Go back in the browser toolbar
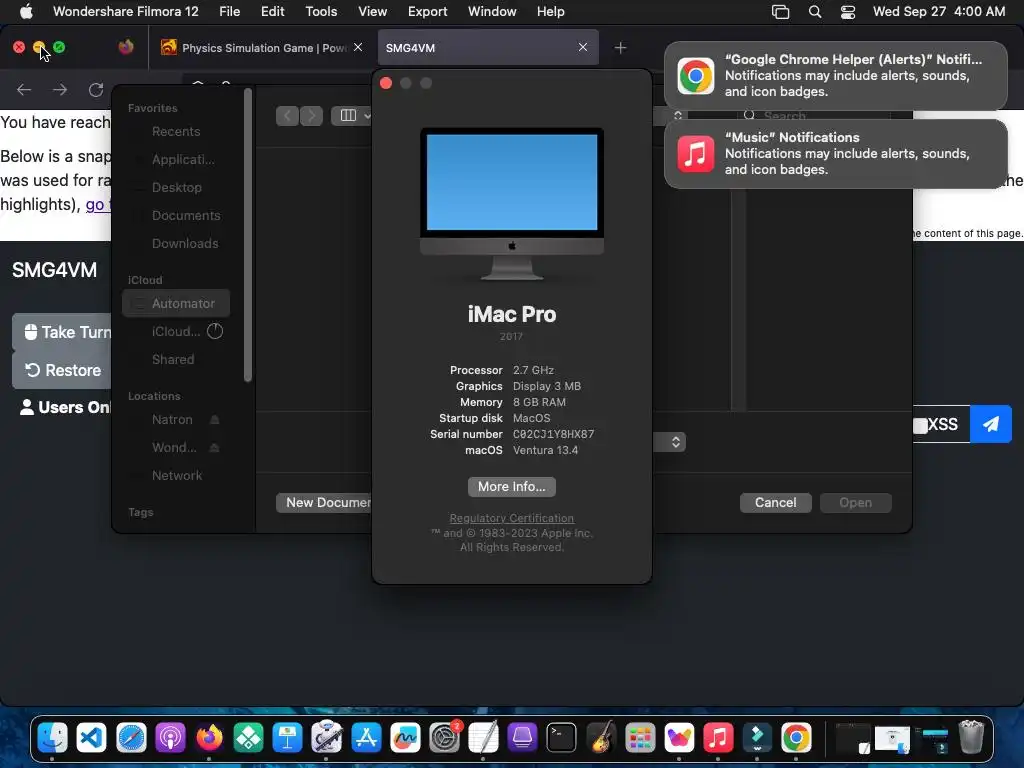 tap(24, 89)
